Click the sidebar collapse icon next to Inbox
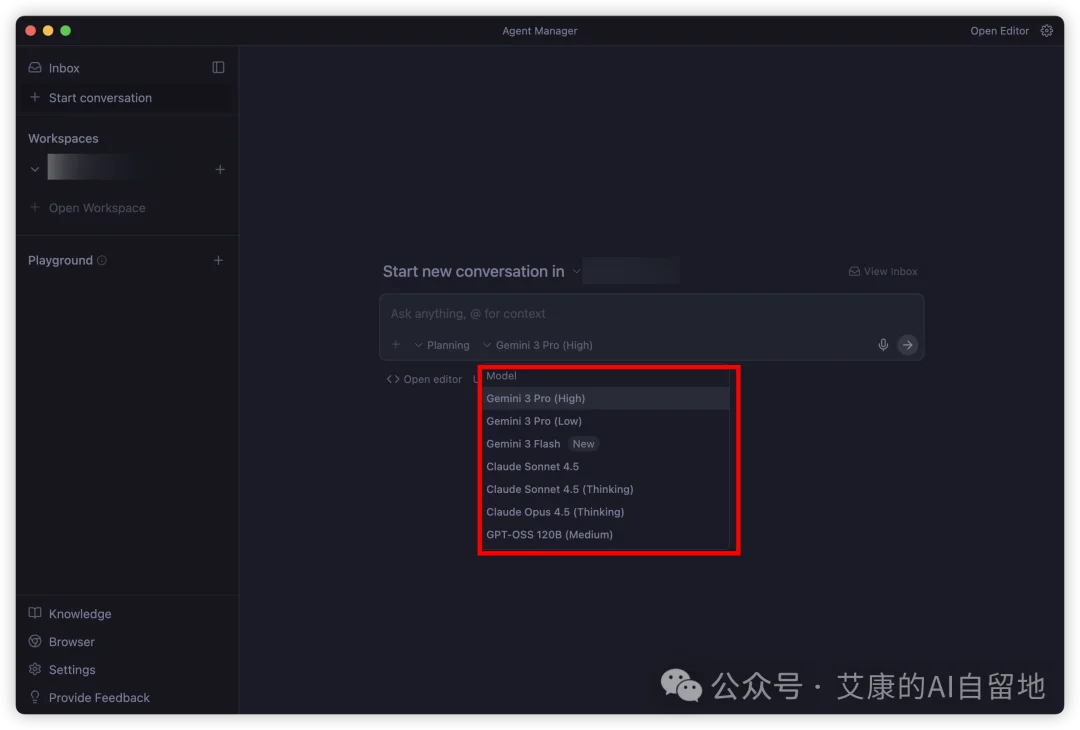 coord(218,67)
